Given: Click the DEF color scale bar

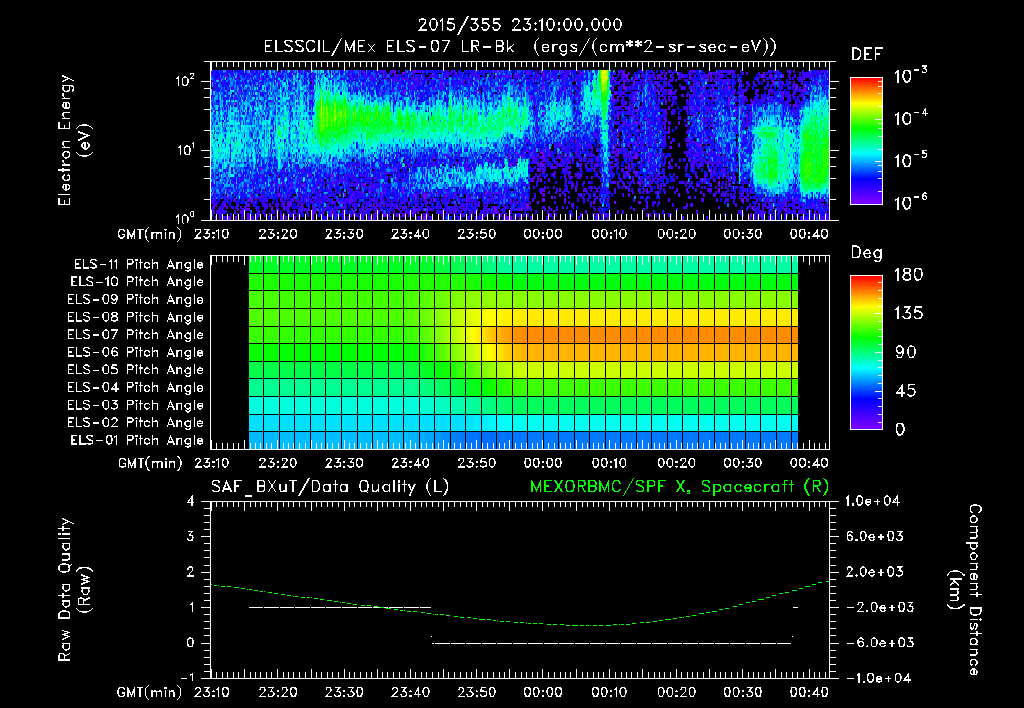Looking at the screenshot, I should coord(866,141).
